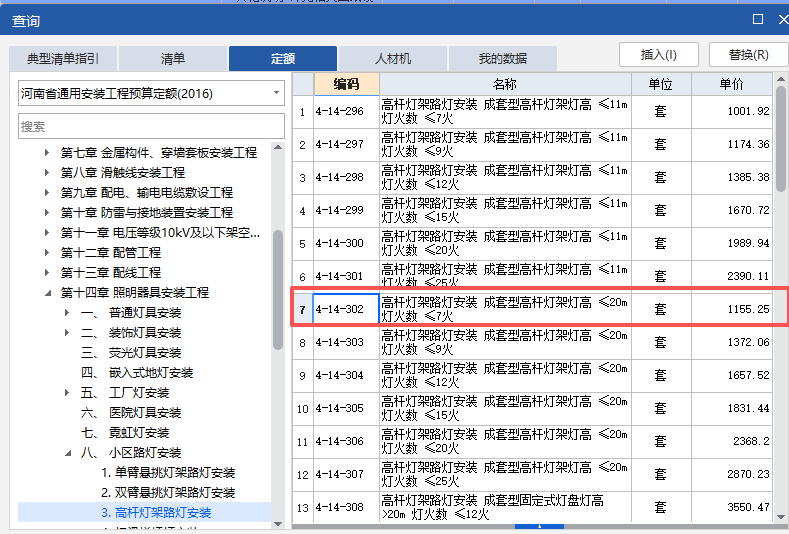Click the 编码 column header

pos(346,84)
